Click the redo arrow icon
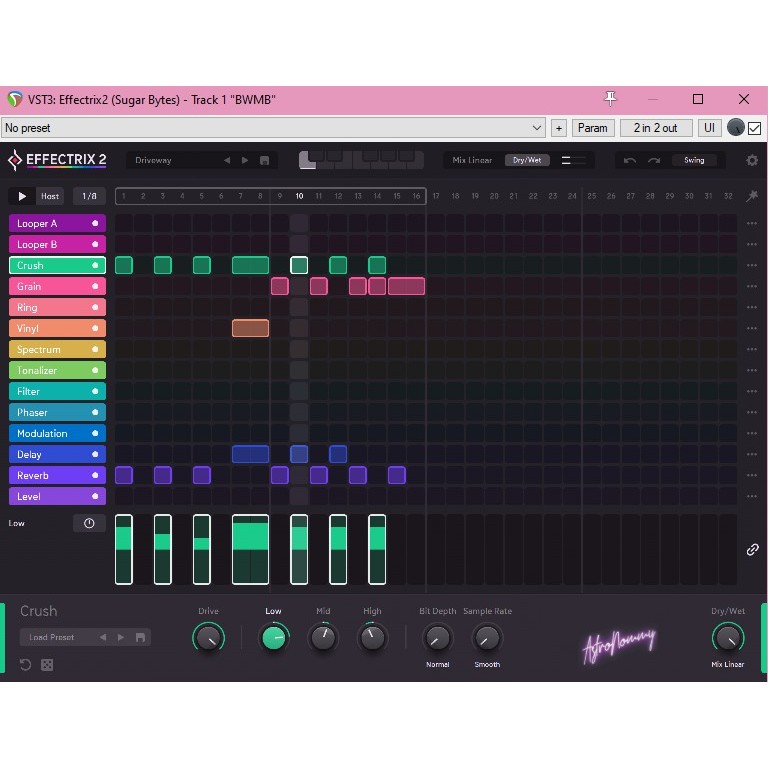 (654, 160)
